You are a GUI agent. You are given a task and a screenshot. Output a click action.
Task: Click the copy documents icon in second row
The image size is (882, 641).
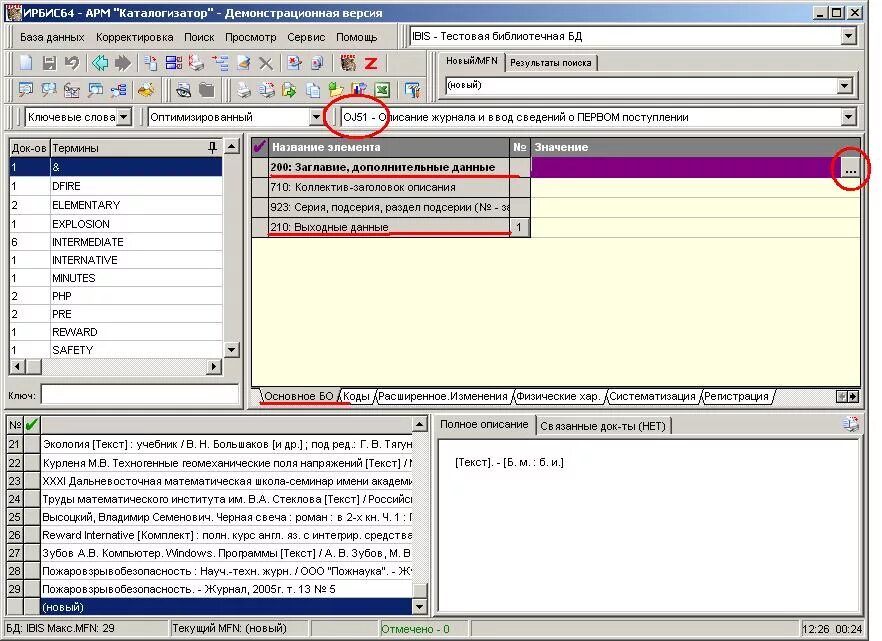coord(313,89)
